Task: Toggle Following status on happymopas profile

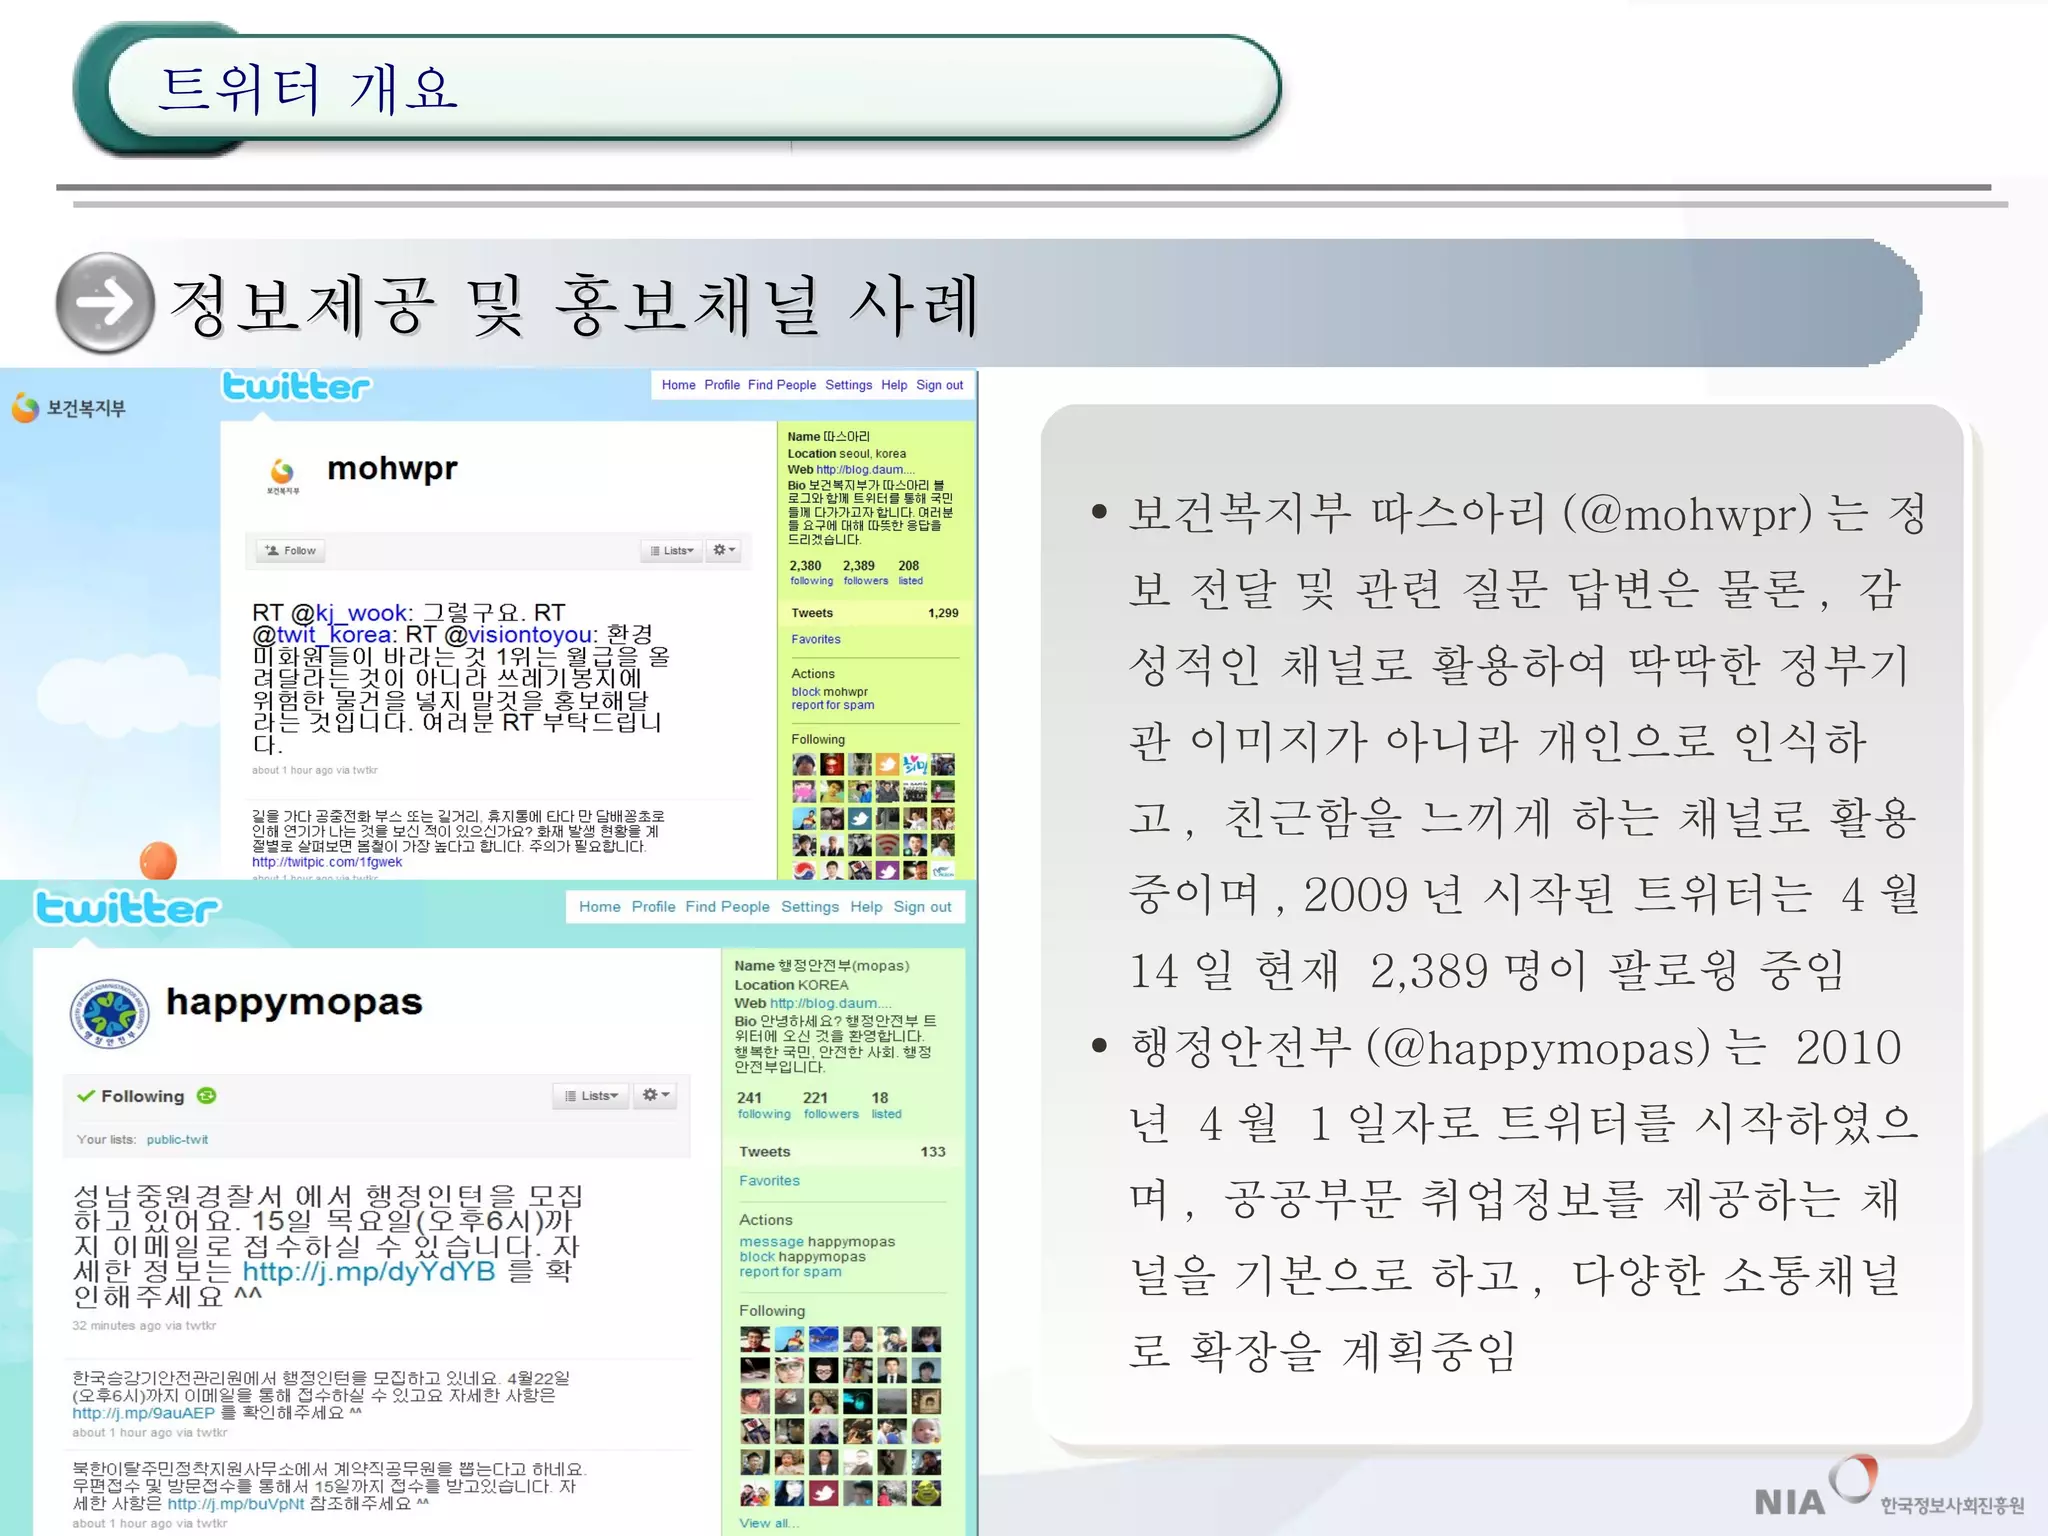Action: [131, 1096]
